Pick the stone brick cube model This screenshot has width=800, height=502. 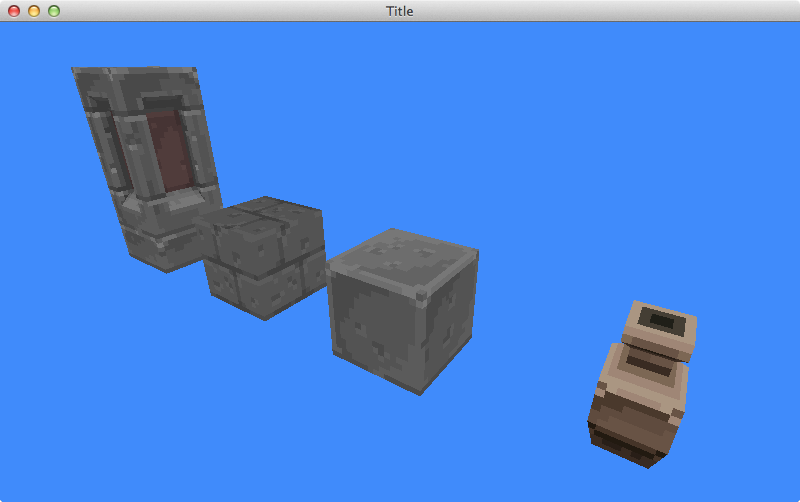pyautogui.click(x=263, y=258)
